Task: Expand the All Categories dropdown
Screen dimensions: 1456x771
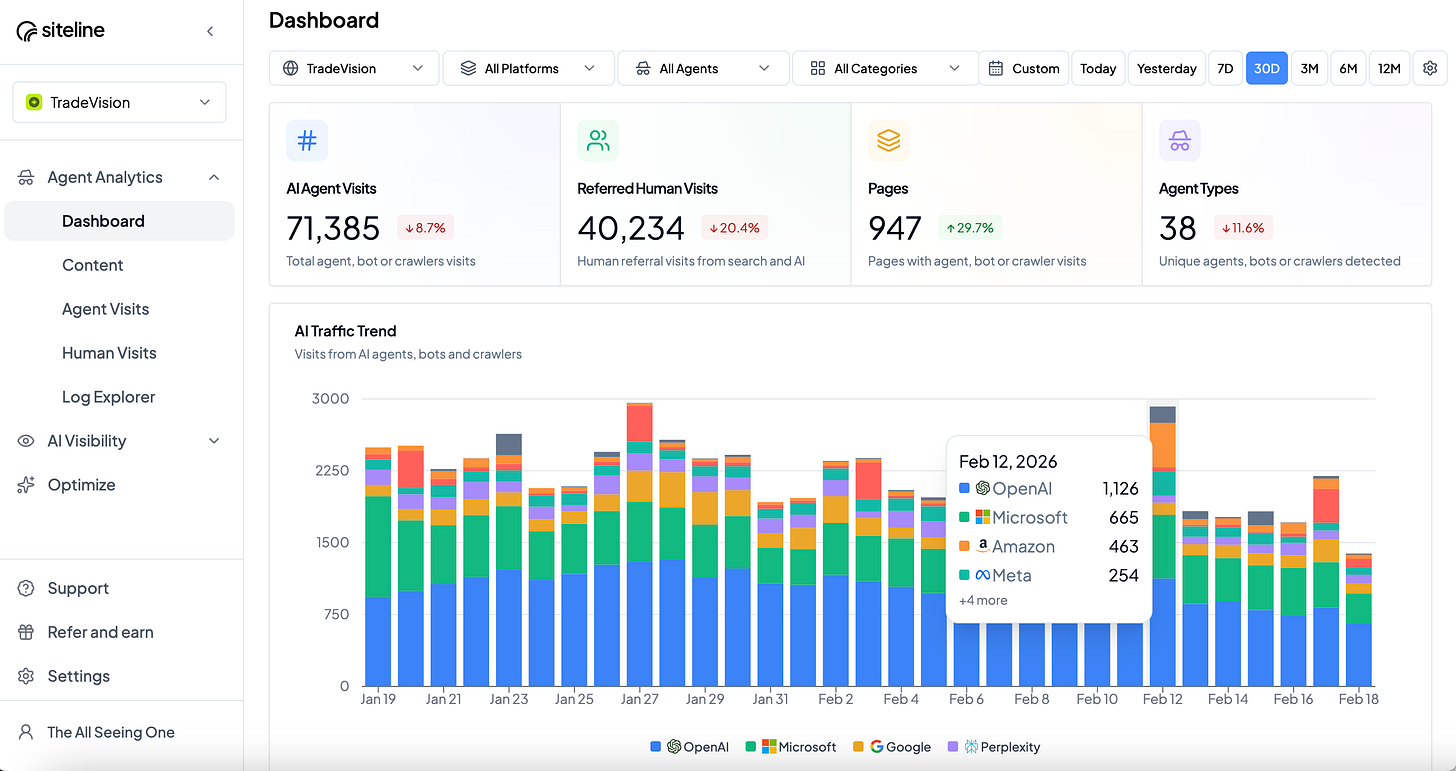Action: [884, 68]
